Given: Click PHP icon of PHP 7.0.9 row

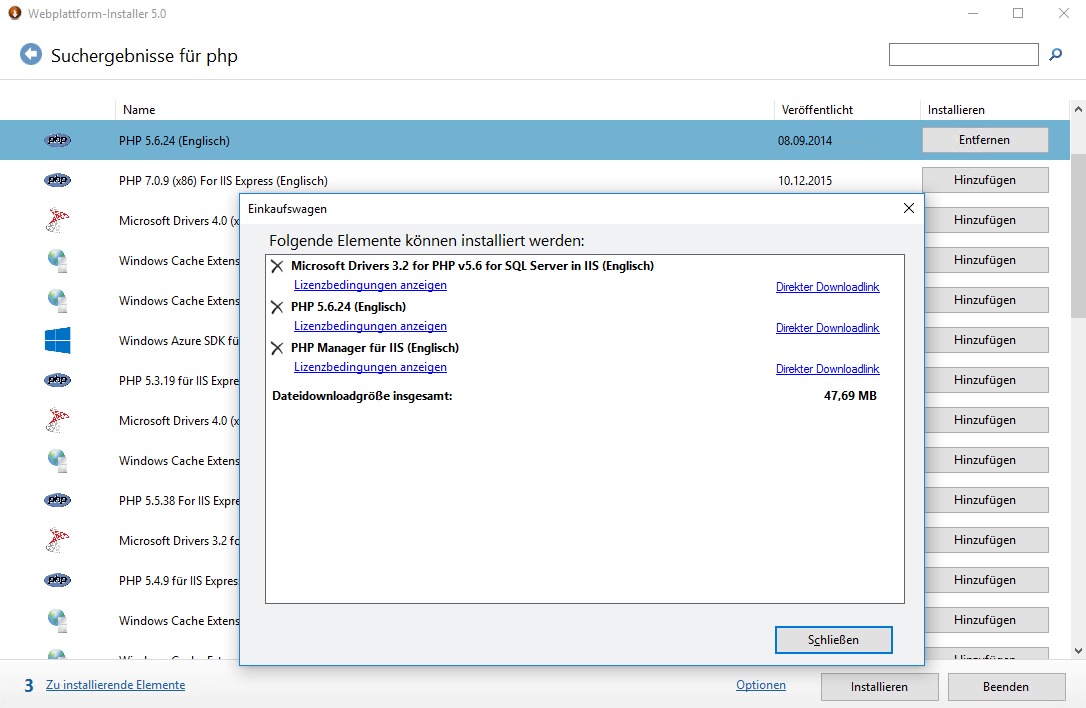Looking at the screenshot, I should tap(57, 180).
